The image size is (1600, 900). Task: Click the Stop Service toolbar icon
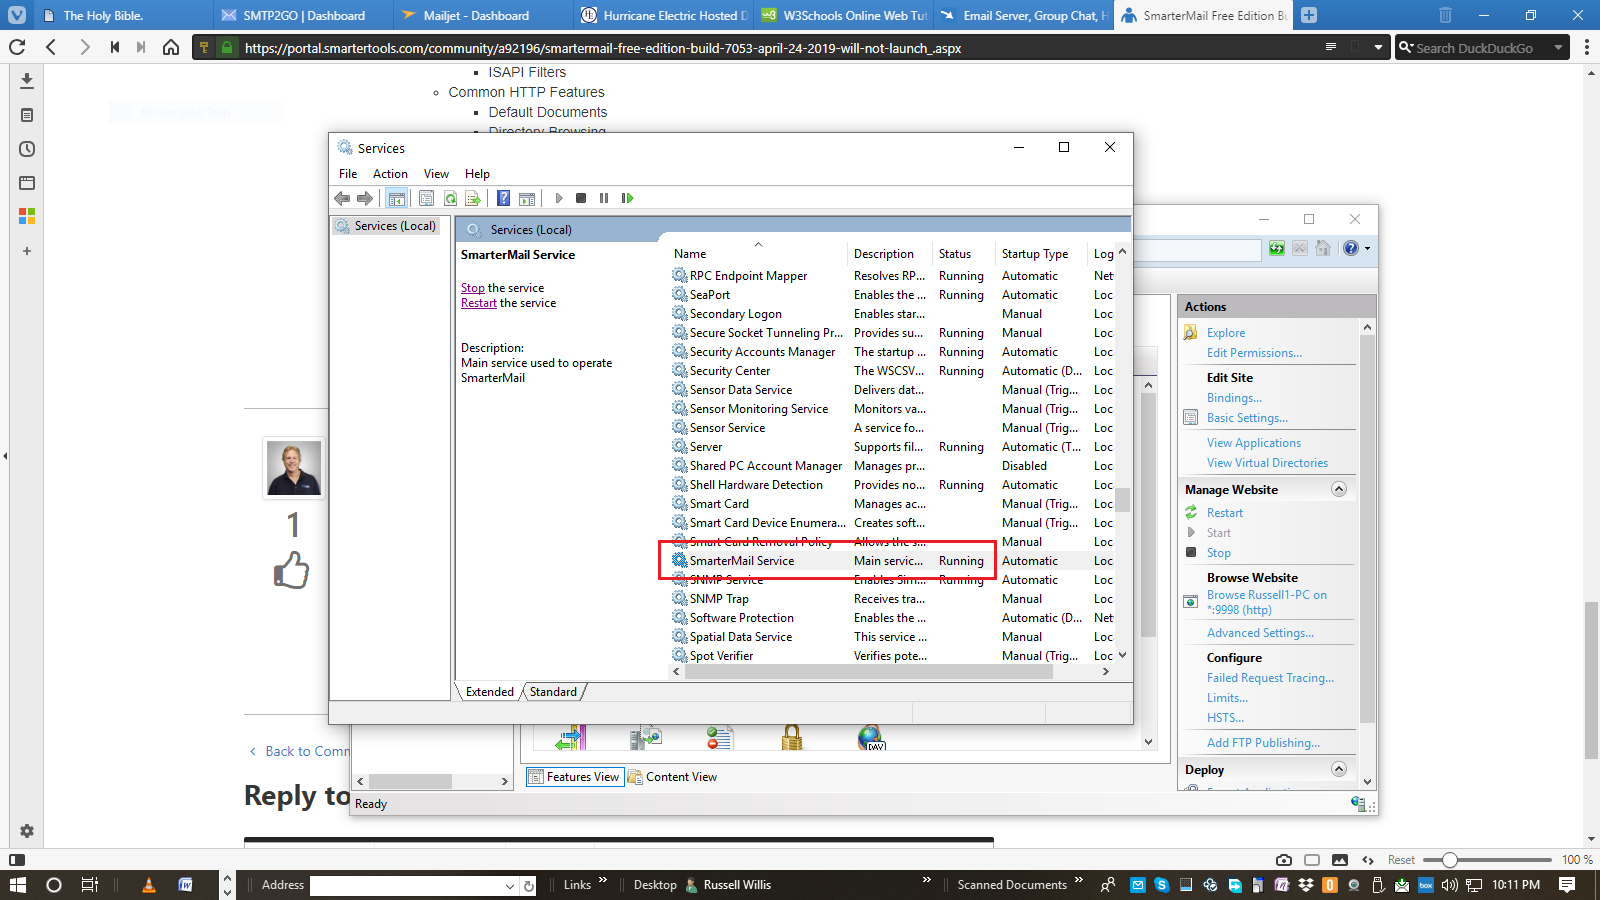pyautogui.click(x=581, y=198)
